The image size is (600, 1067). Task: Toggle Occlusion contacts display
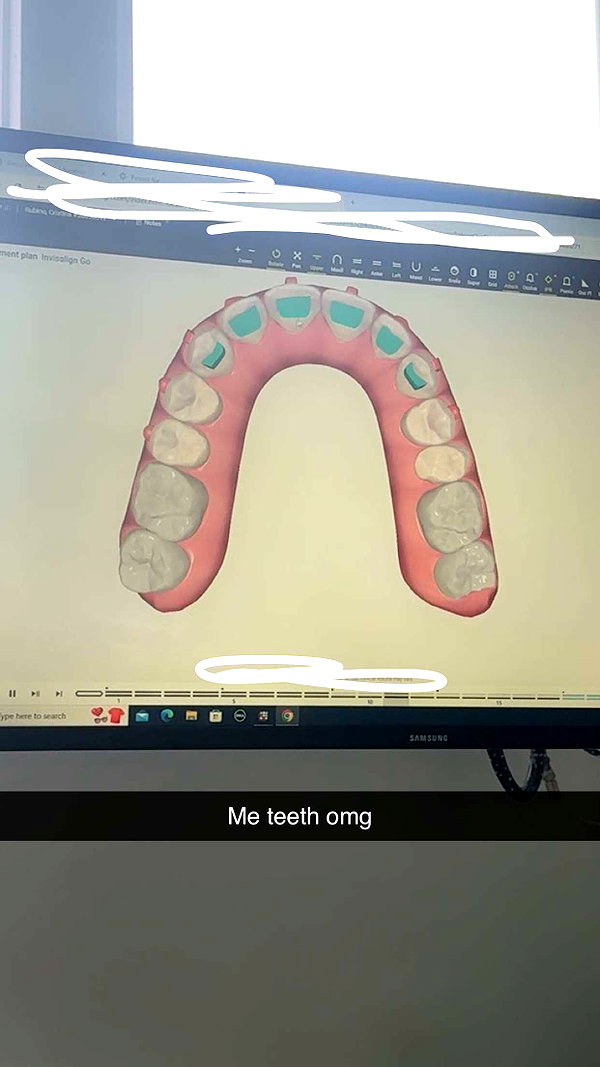pyautogui.click(x=530, y=280)
